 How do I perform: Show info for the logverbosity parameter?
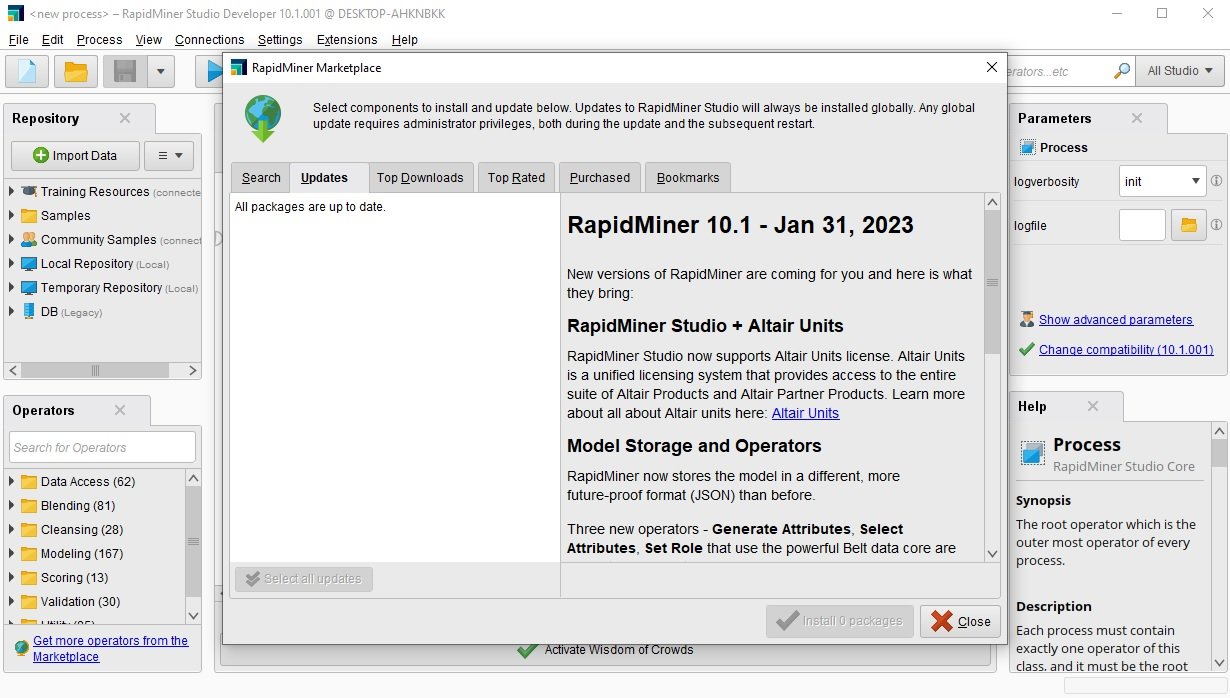point(1216,181)
